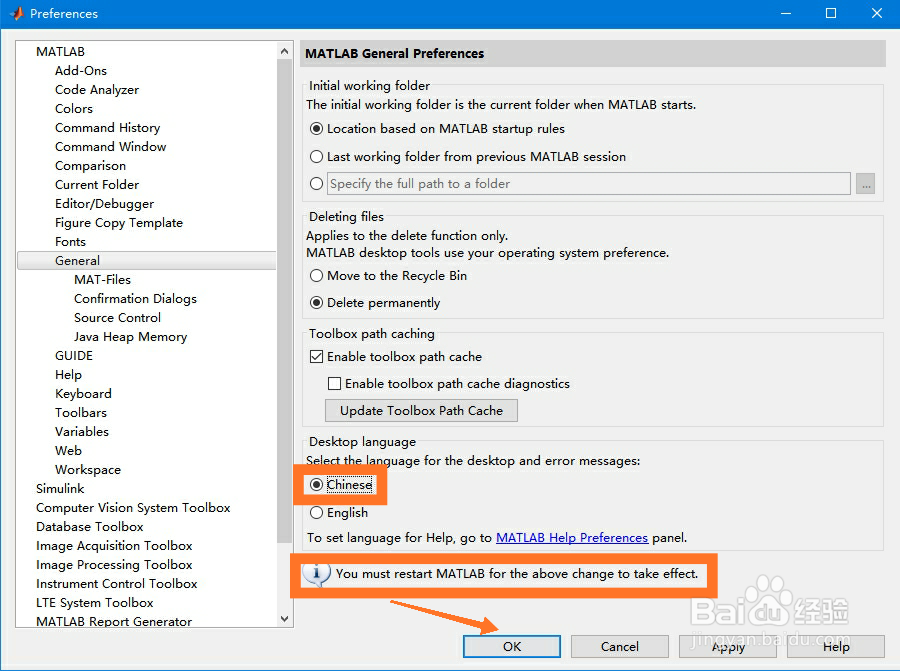Choose Move to the Recycle Bin option
Viewport: 900px width, 671px height.
316,276
